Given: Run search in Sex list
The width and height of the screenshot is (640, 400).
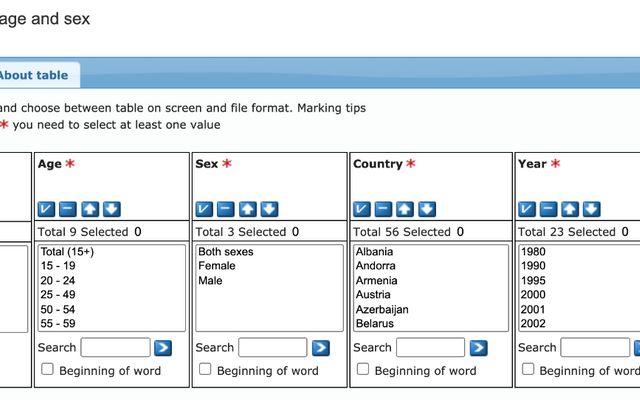Looking at the screenshot, I should point(320,348).
